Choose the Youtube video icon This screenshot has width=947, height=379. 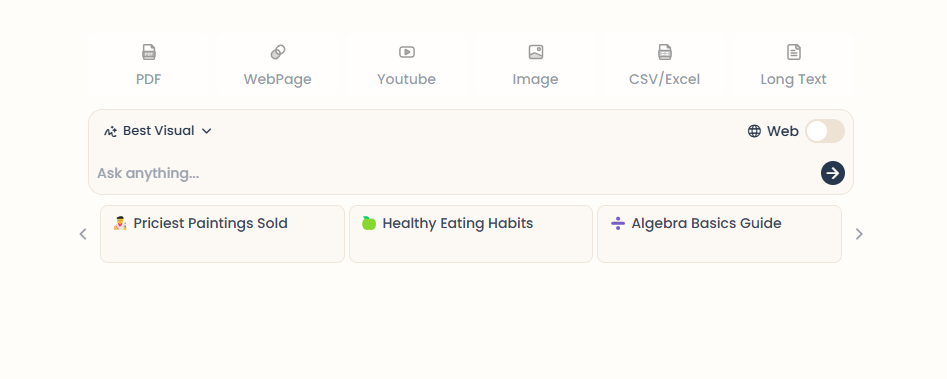pos(406,52)
